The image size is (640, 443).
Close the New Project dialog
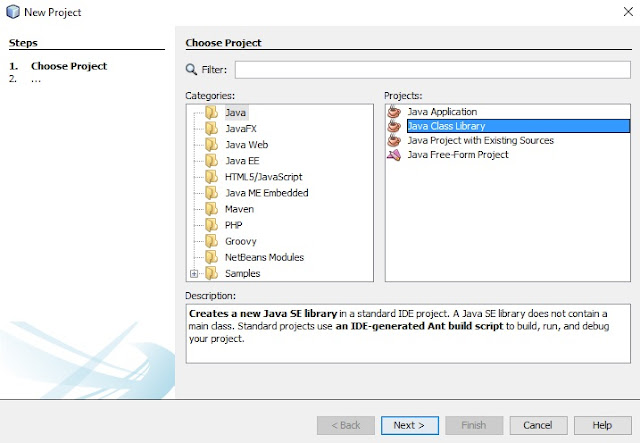point(628,12)
